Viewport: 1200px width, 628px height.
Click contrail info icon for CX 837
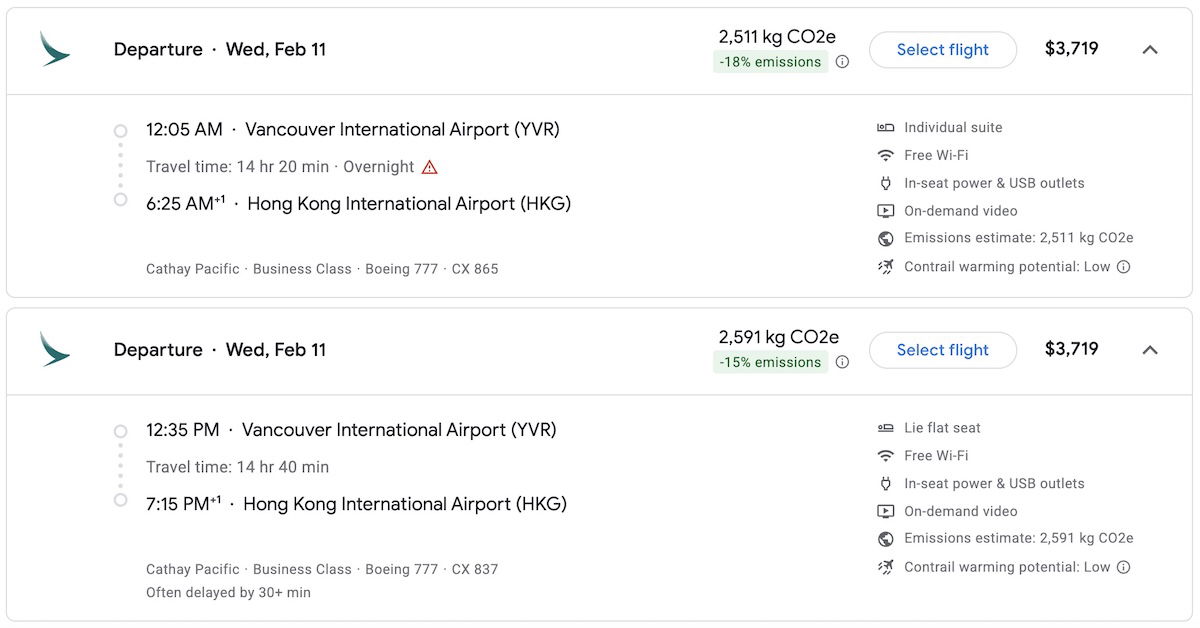[x=1123, y=567]
